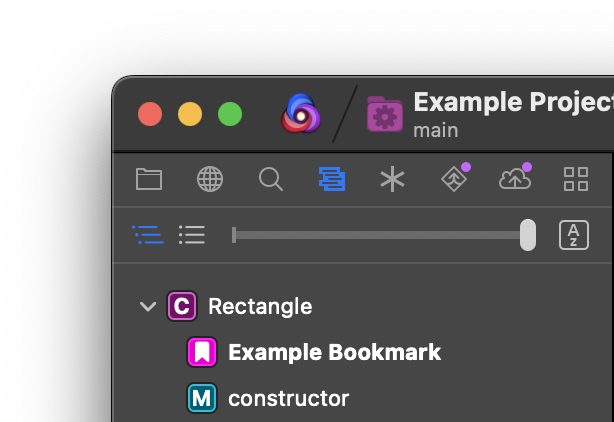Click the symbol depth slider handle
The width and height of the screenshot is (614, 422).
tap(528, 235)
